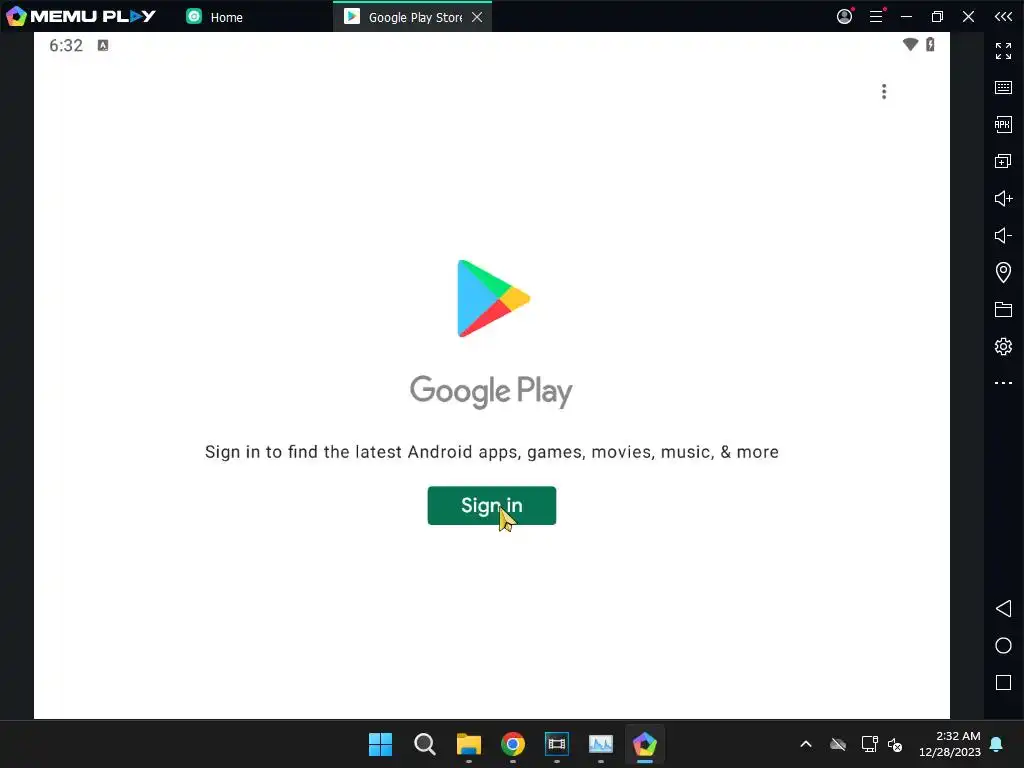Click the Android Wi-Fi status icon
The height and width of the screenshot is (768, 1024).
(x=910, y=44)
